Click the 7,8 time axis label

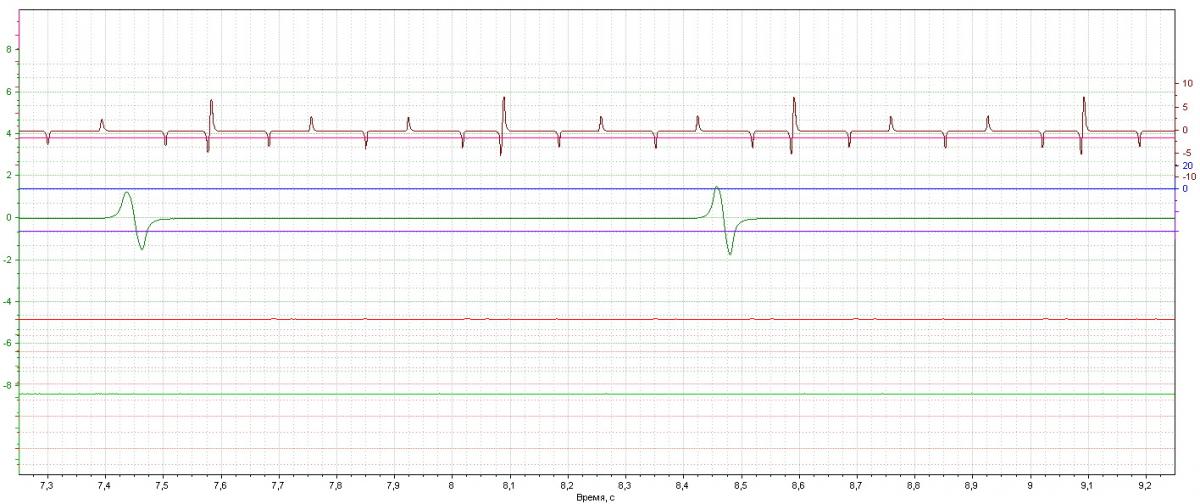336,485
